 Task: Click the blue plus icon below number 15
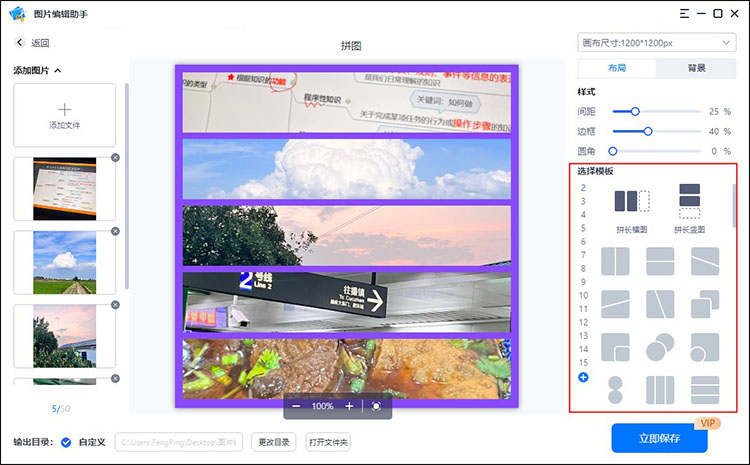(583, 377)
